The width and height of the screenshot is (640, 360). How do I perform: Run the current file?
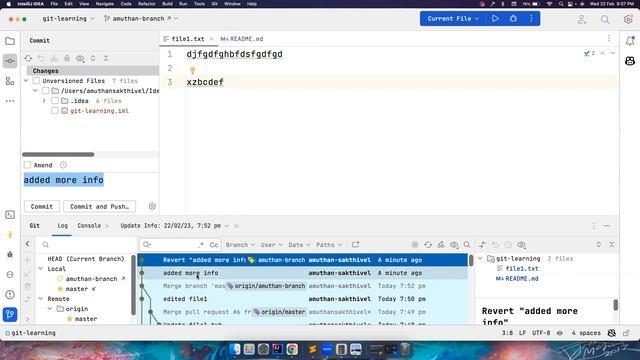495,19
